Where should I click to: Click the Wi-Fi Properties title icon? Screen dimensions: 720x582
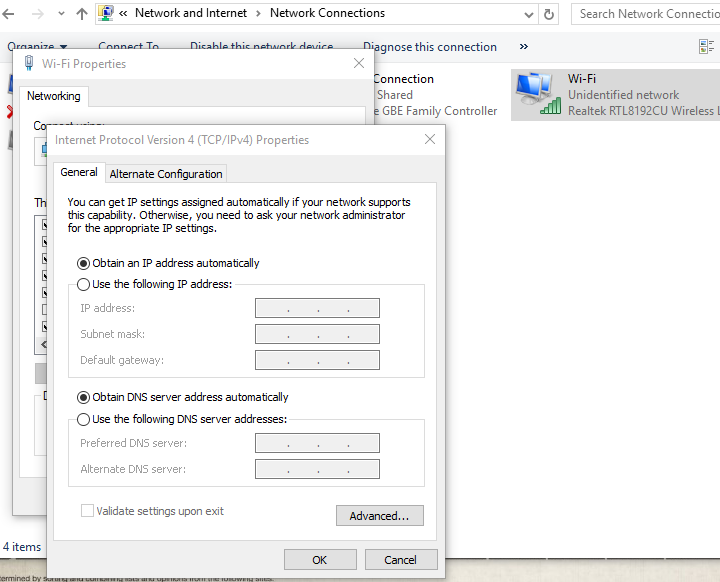point(28,63)
